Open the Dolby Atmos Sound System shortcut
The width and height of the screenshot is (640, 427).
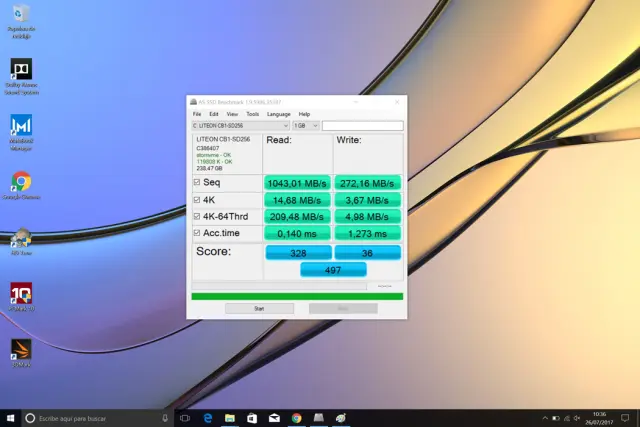(x=21, y=69)
